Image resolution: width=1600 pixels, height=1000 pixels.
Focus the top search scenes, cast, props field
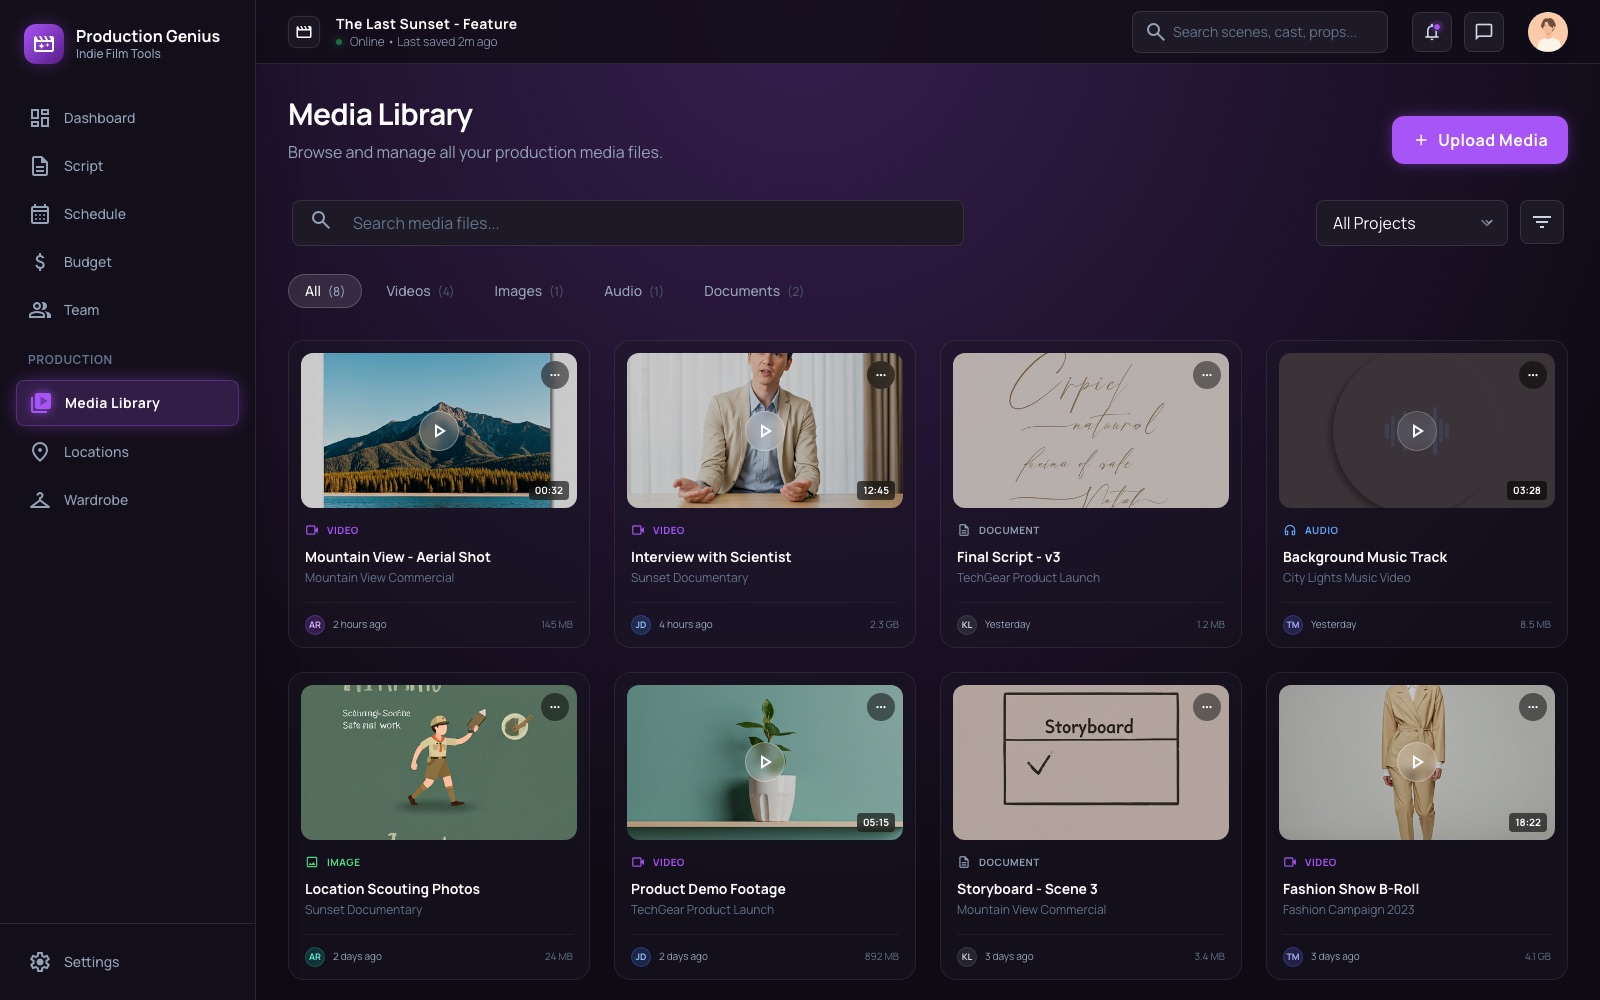(x=1260, y=32)
